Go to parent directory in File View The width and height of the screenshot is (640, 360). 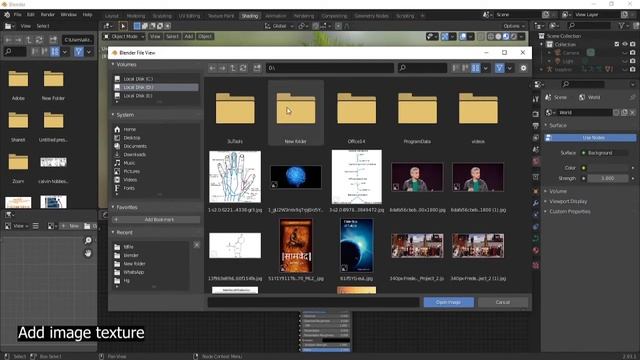tap(233, 68)
